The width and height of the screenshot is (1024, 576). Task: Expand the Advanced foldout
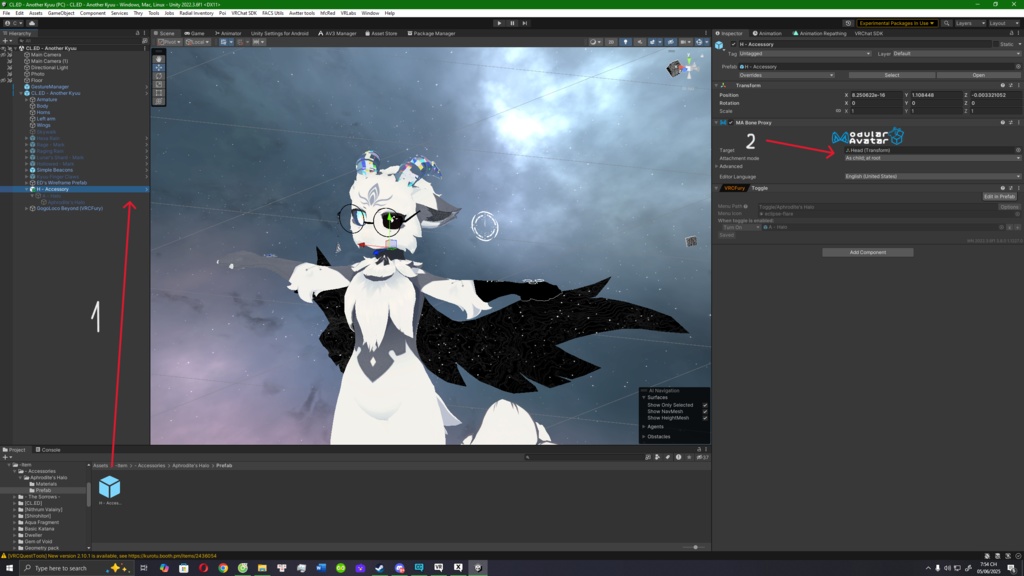(716, 167)
